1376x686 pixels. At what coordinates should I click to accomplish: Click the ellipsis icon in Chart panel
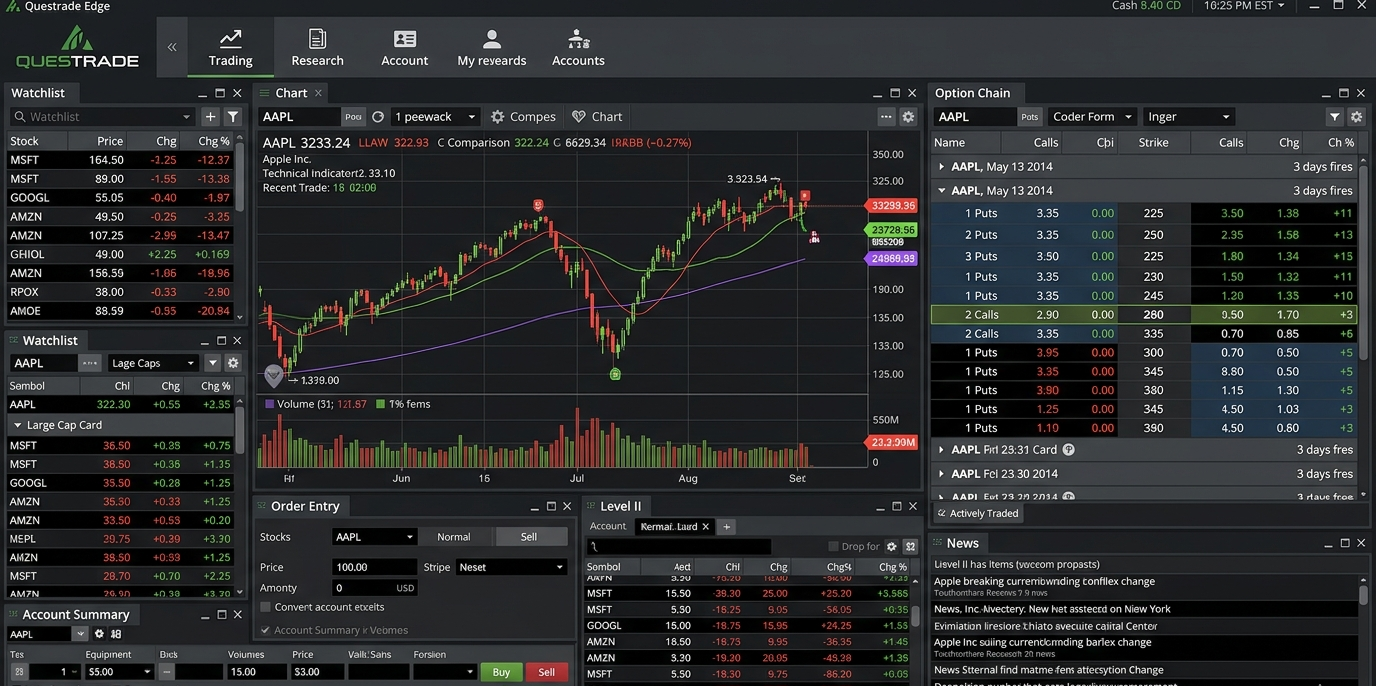tap(885, 116)
